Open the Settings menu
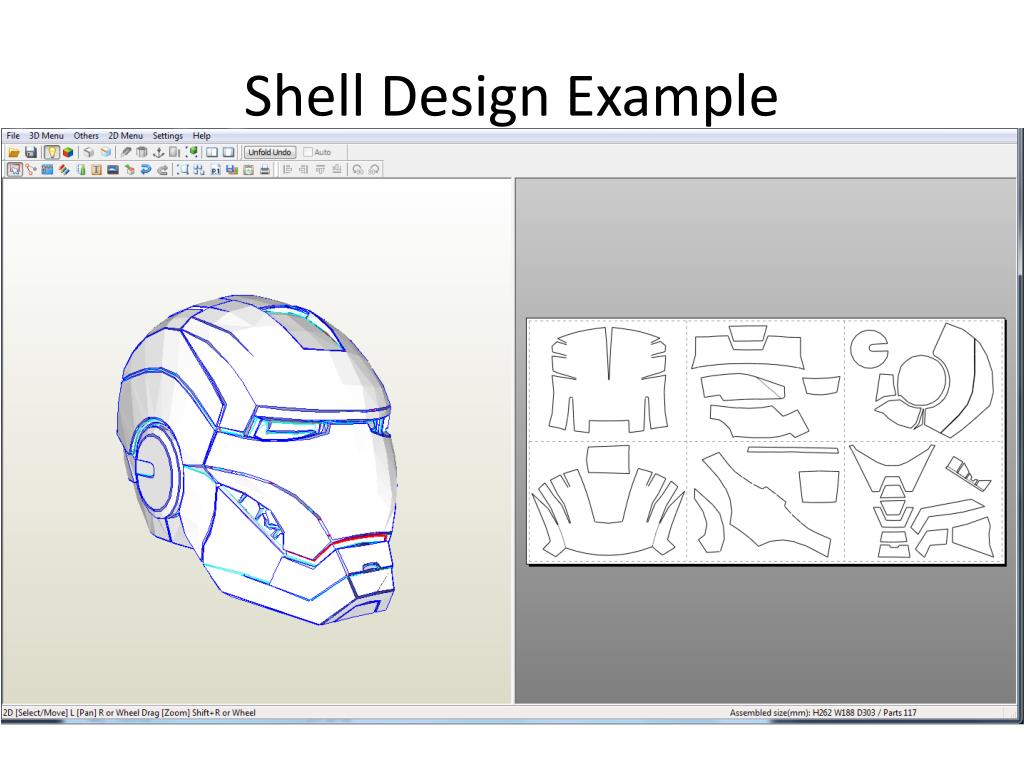 click(x=168, y=136)
